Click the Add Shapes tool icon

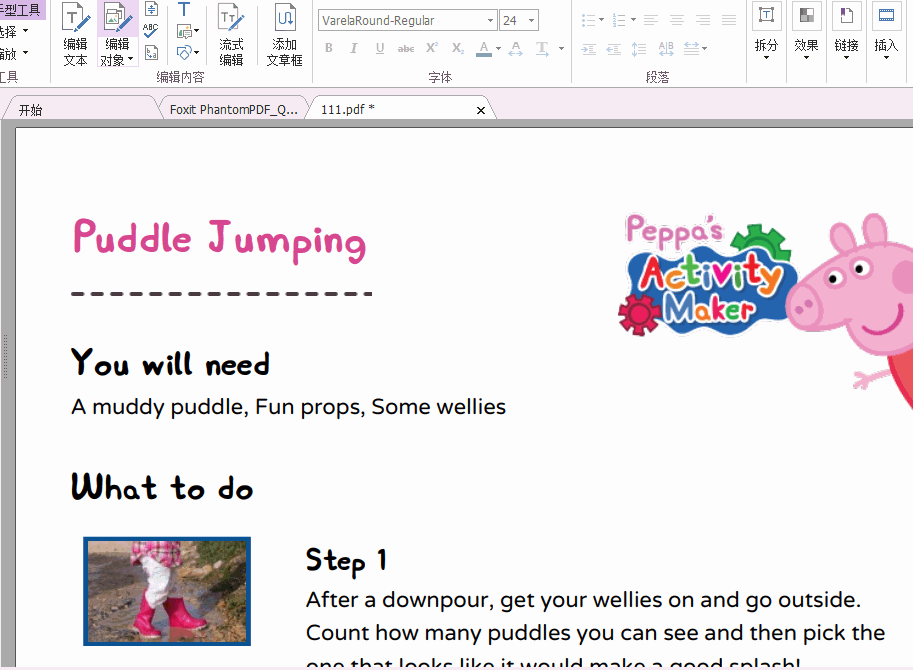click(184, 52)
